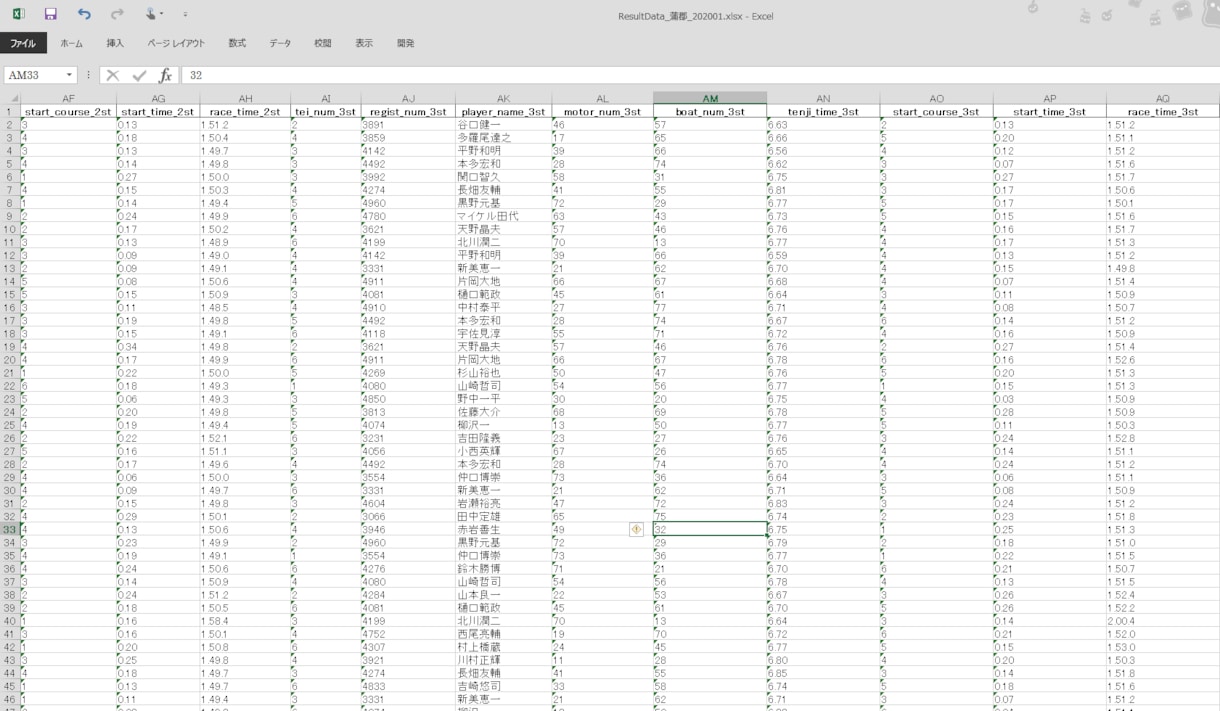Select column AK header
The image size is (1220, 711).
tap(504, 98)
